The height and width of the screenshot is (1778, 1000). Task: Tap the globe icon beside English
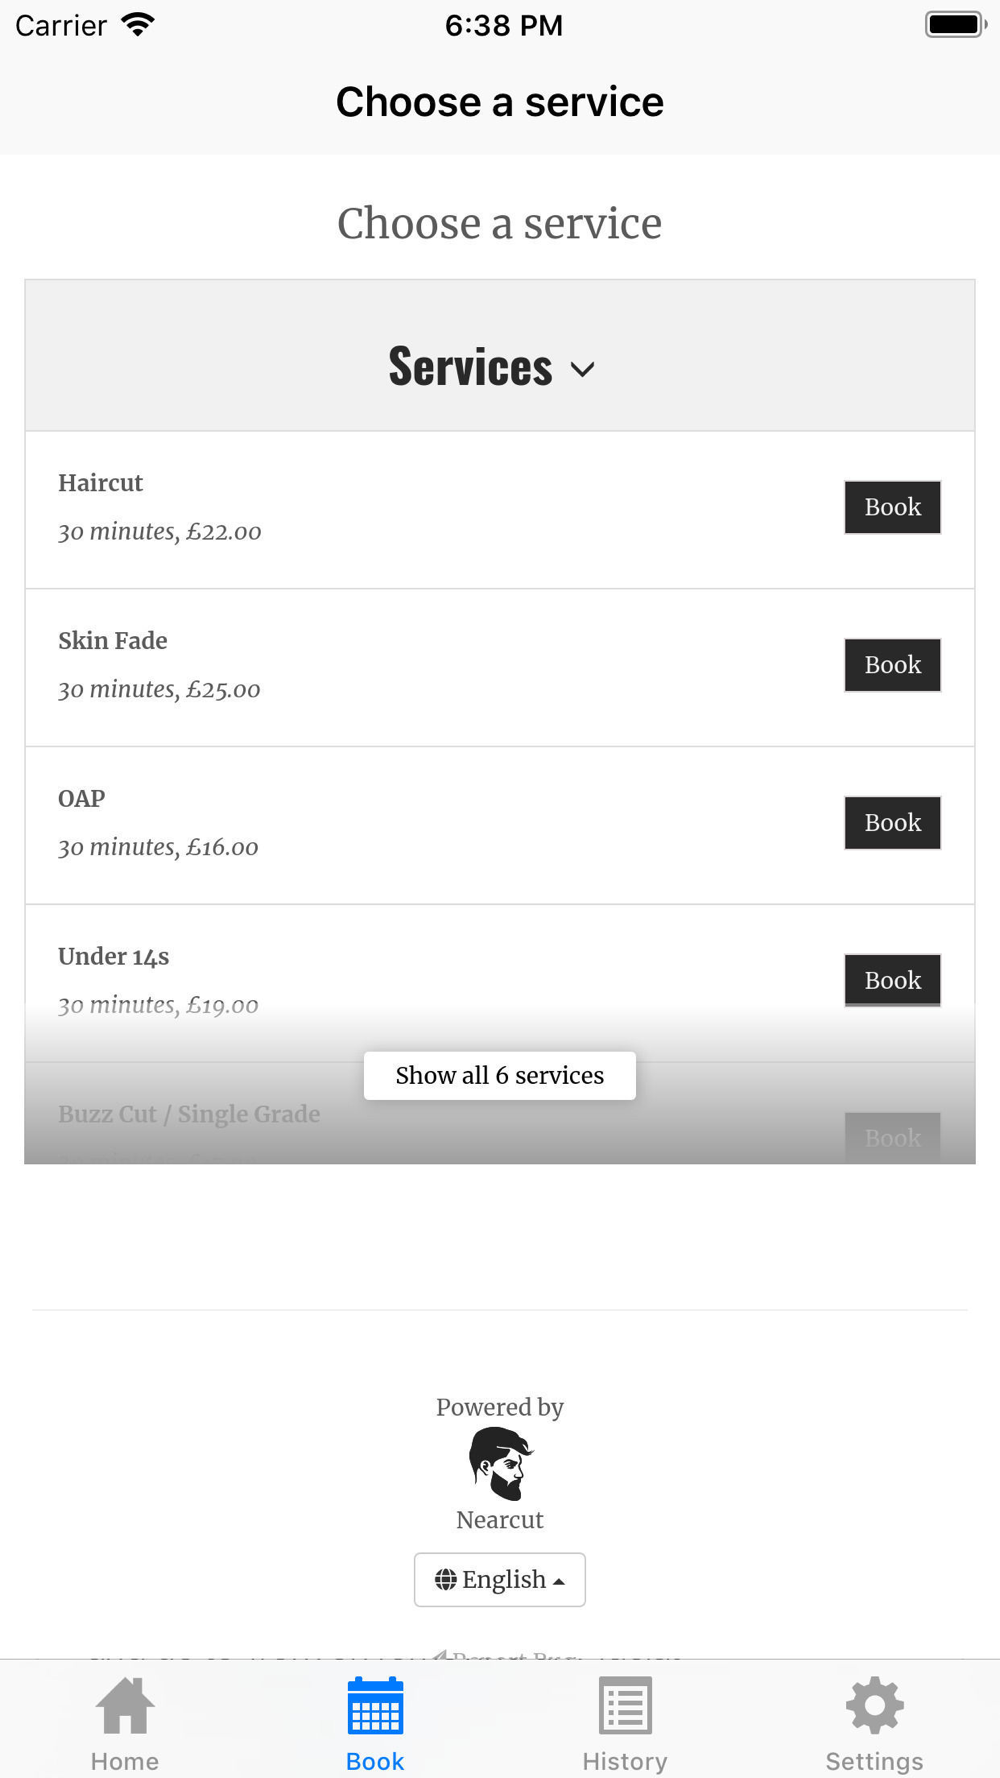[445, 1580]
